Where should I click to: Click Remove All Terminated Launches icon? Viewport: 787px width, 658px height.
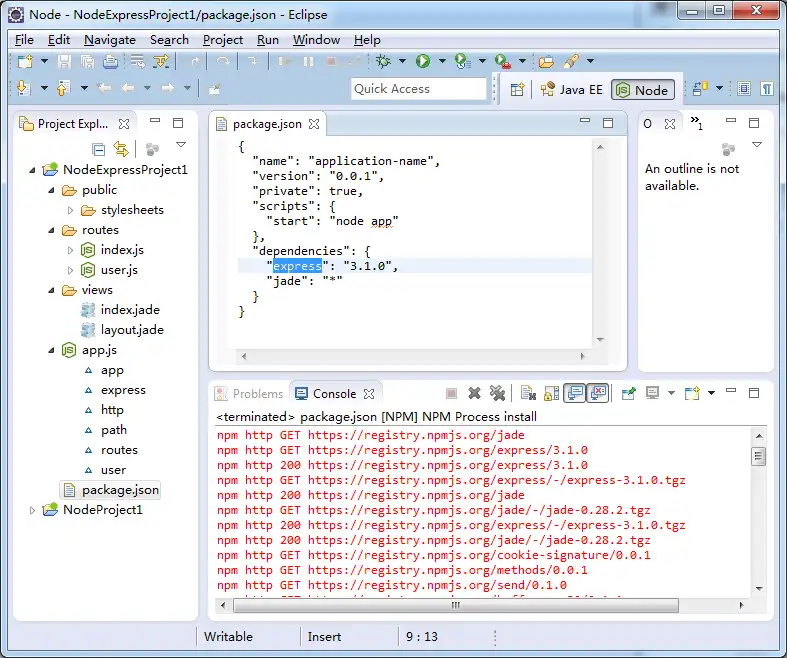[x=497, y=393]
